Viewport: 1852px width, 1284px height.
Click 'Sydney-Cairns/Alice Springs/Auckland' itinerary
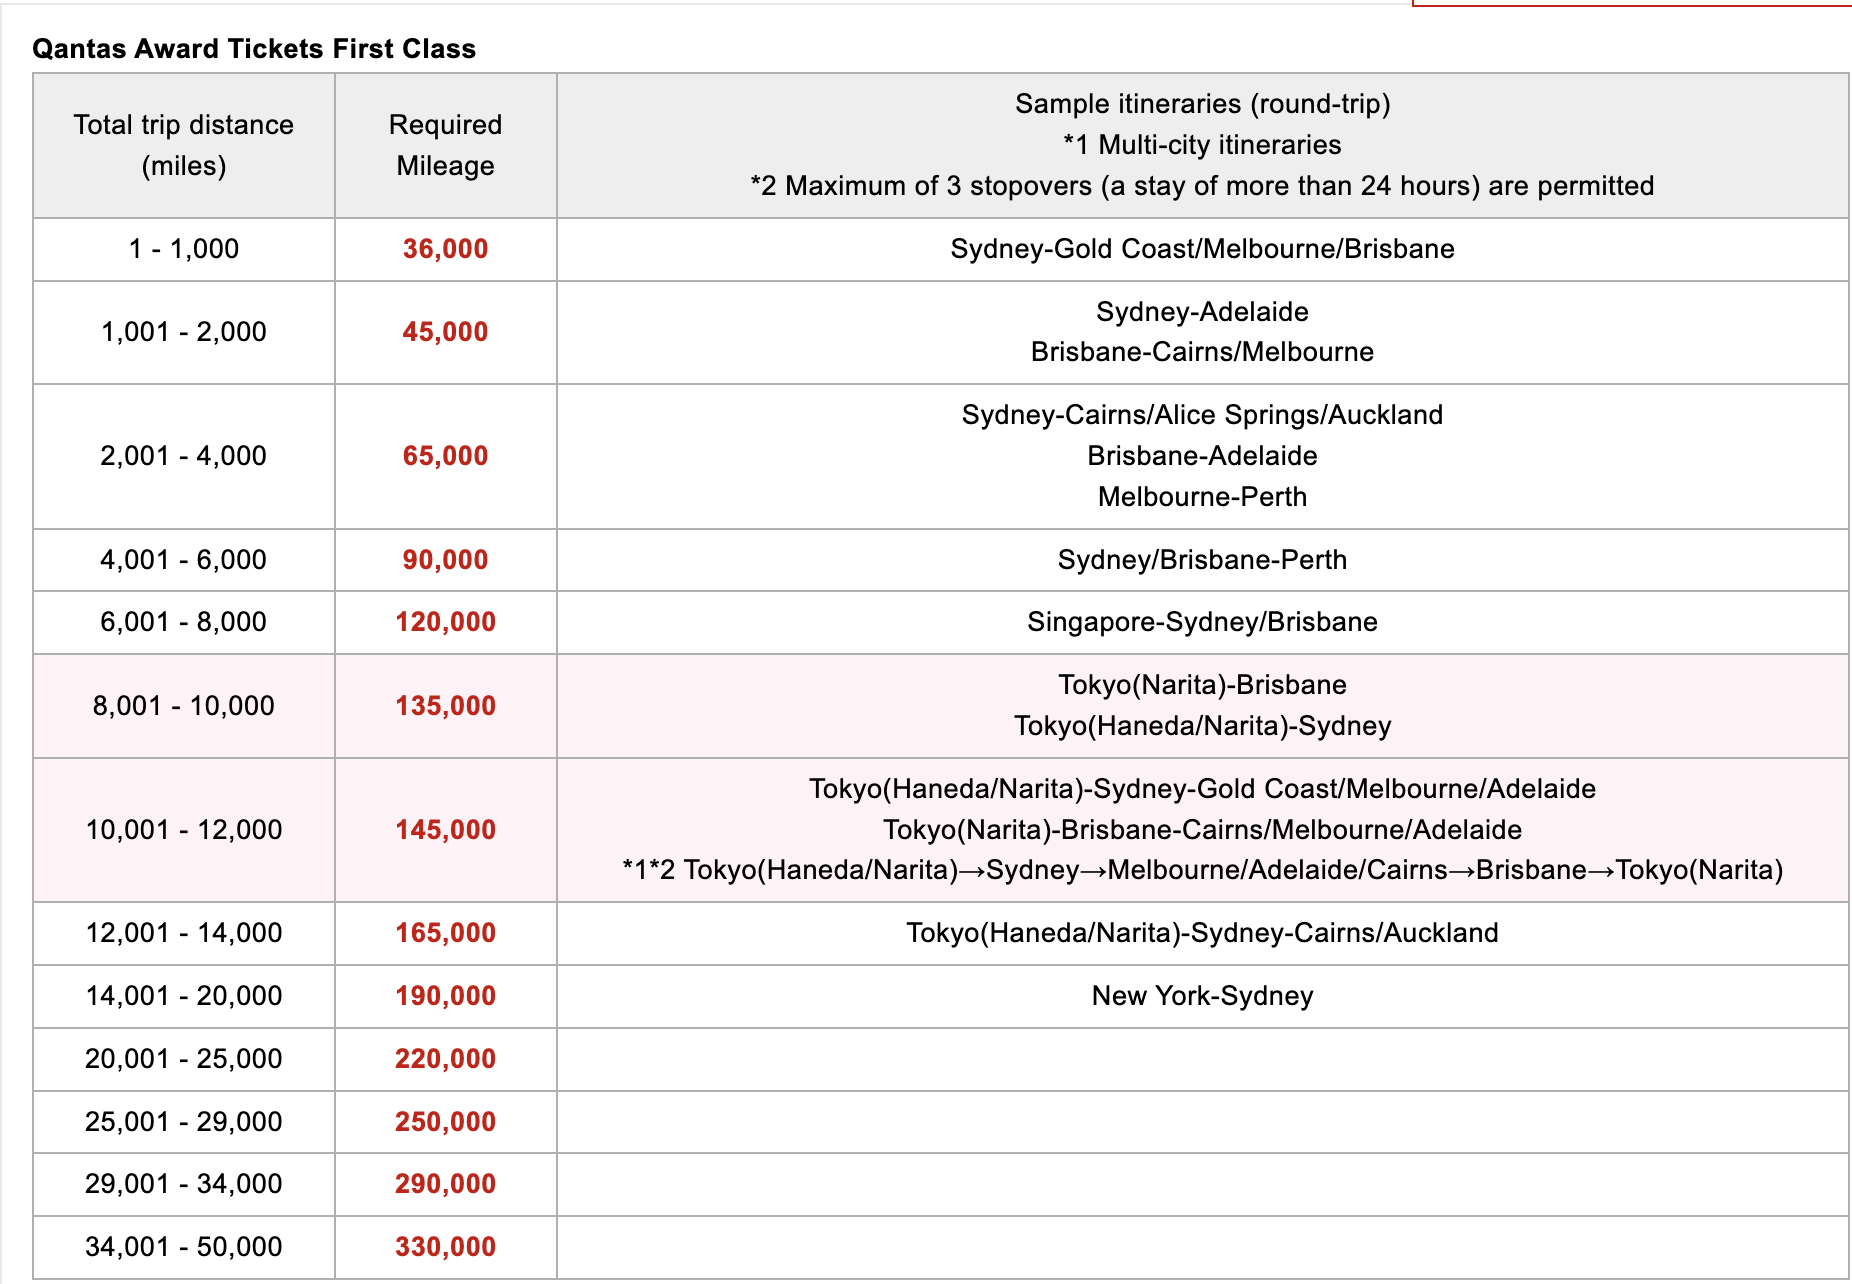(x=1203, y=415)
